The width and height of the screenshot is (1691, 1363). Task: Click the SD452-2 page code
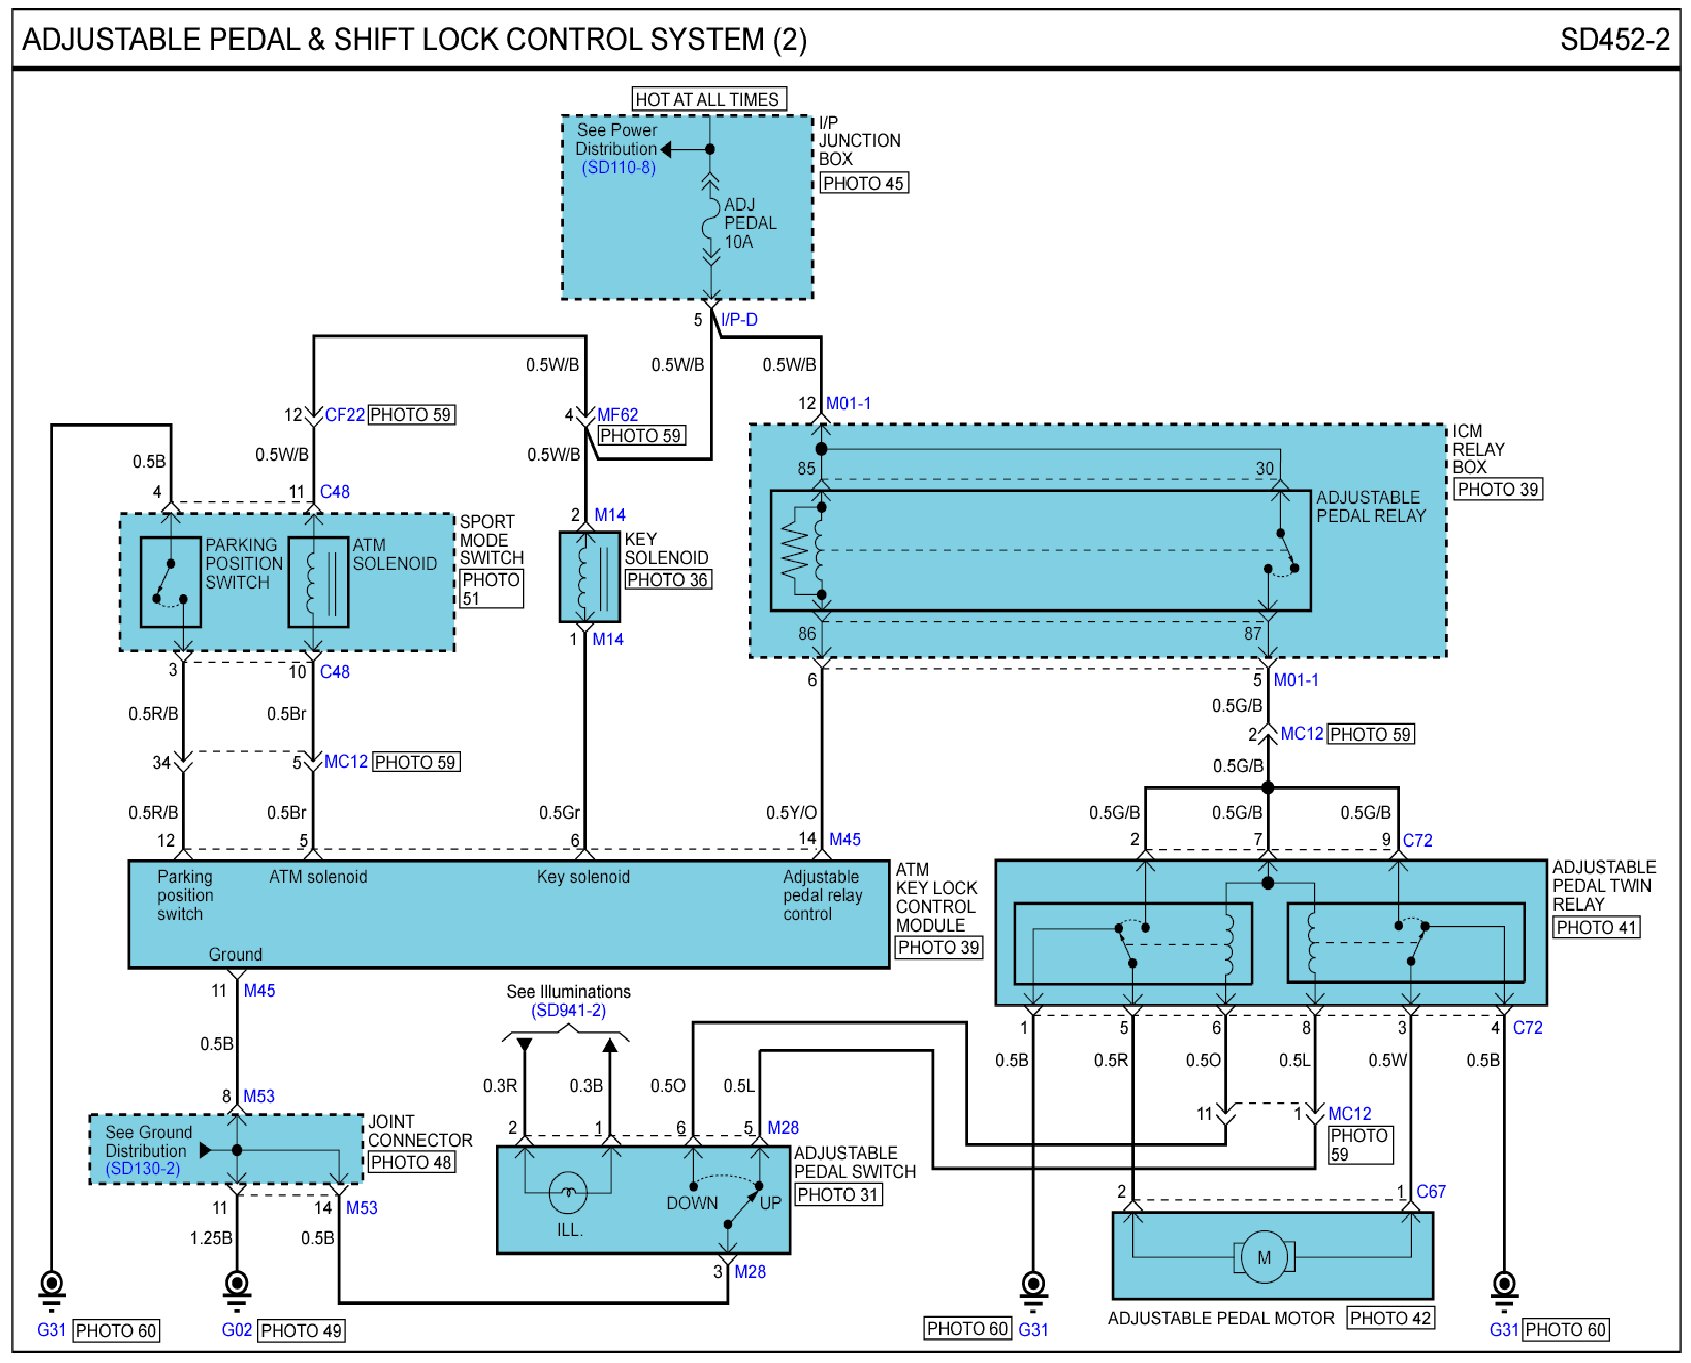1614,40
